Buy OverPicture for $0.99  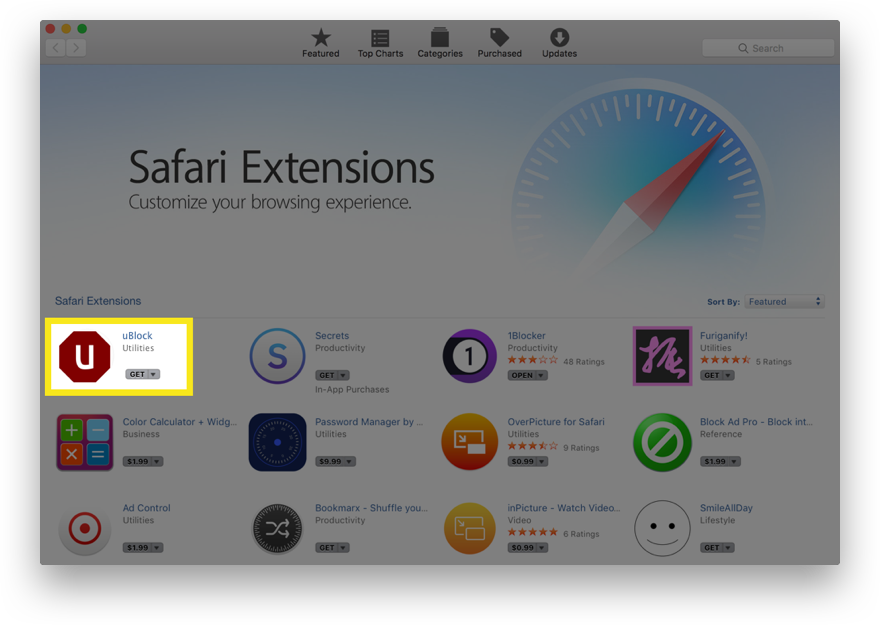(522, 462)
